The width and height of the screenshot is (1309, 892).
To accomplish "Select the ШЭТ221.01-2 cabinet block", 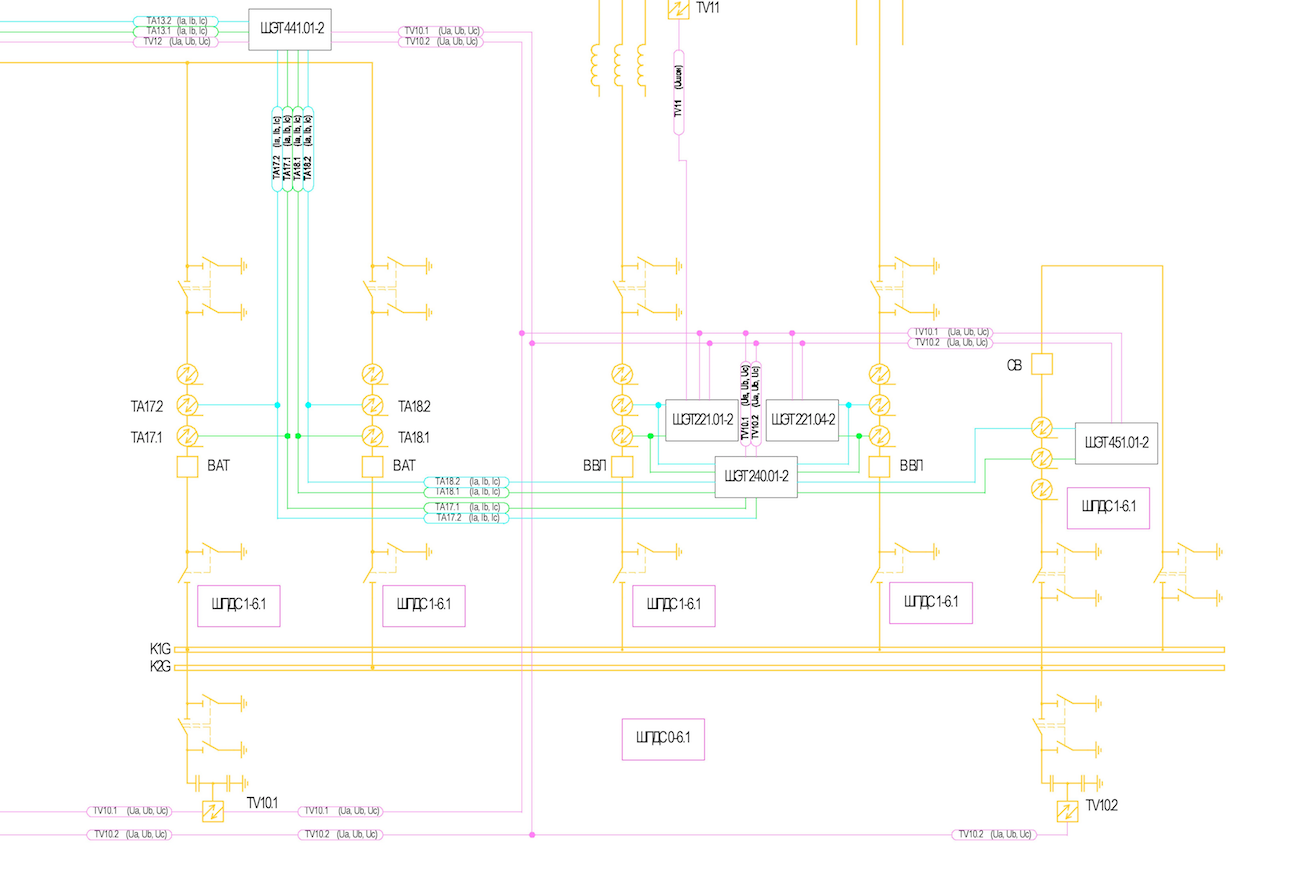I will pyautogui.click(x=704, y=420).
